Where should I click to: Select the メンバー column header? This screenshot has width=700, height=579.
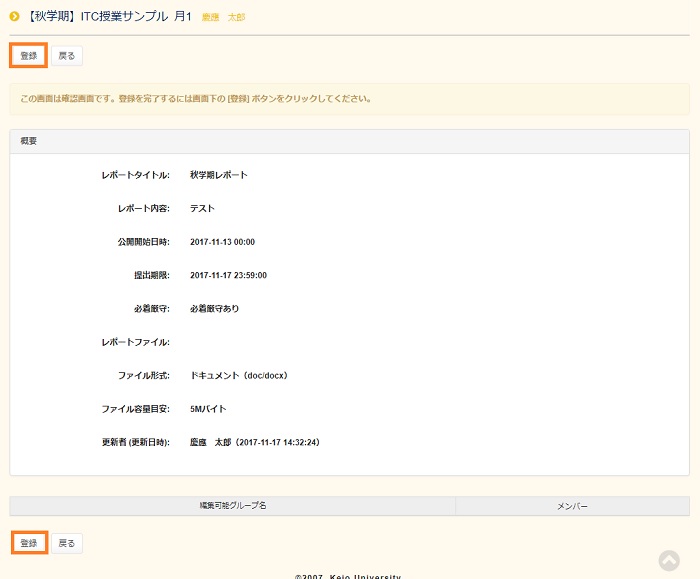[572, 506]
